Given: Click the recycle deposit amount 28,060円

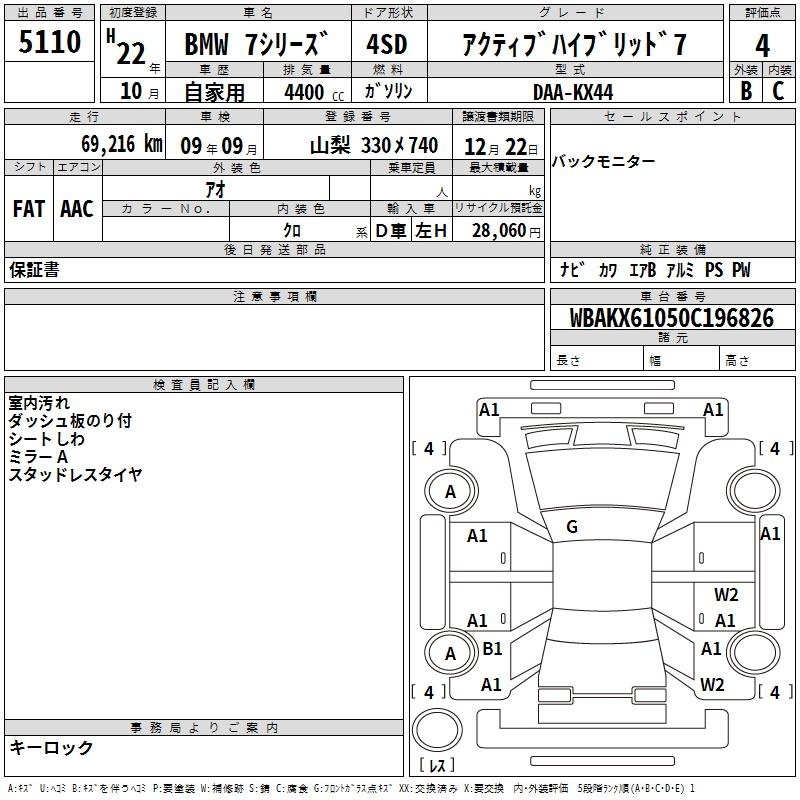Looking at the screenshot, I should click(x=498, y=231).
